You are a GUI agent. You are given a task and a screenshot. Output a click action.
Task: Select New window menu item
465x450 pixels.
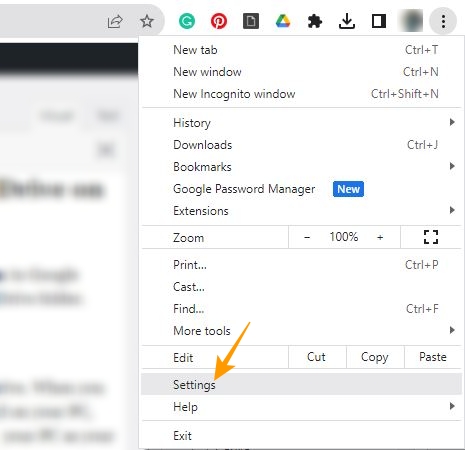tap(301, 72)
